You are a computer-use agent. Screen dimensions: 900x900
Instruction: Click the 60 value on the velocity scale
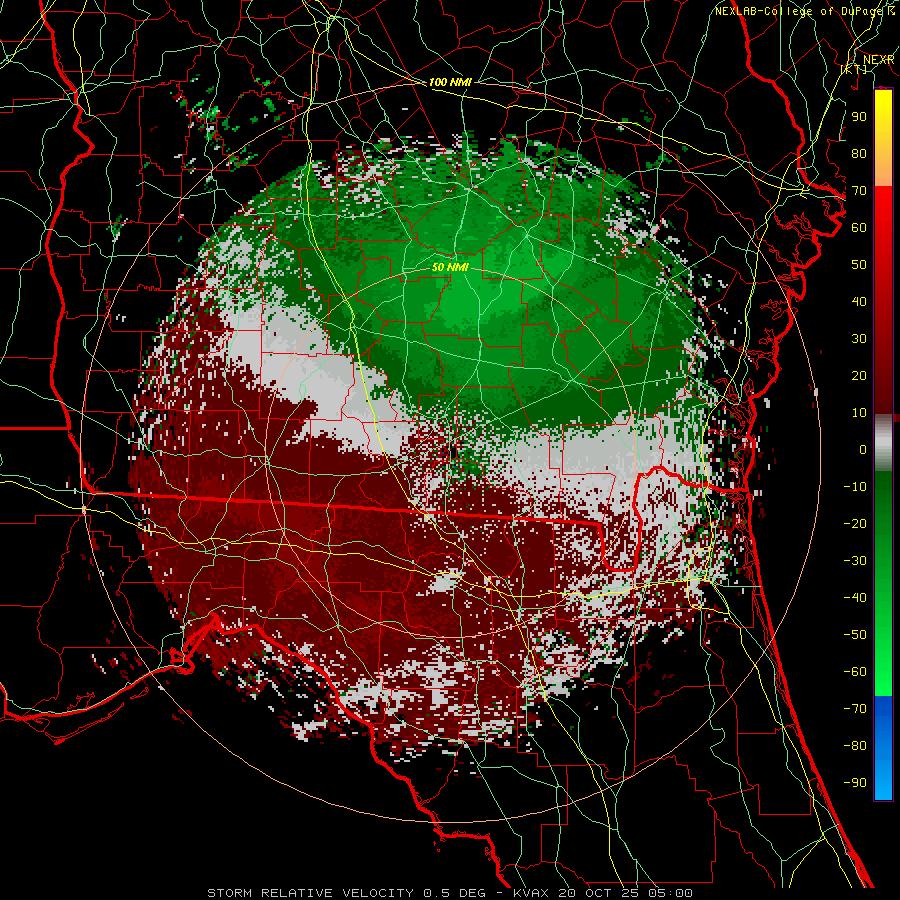click(x=859, y=228)
